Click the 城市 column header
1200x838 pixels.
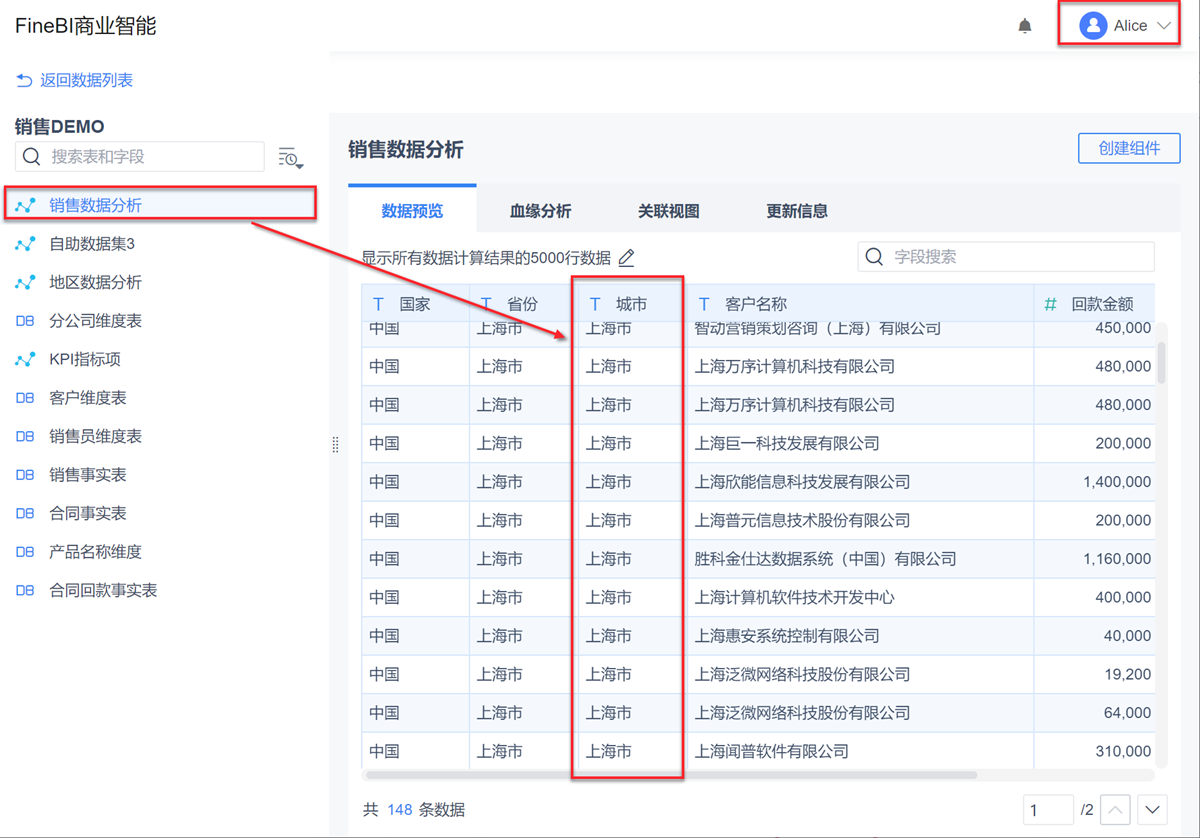(x=632, y=304)
